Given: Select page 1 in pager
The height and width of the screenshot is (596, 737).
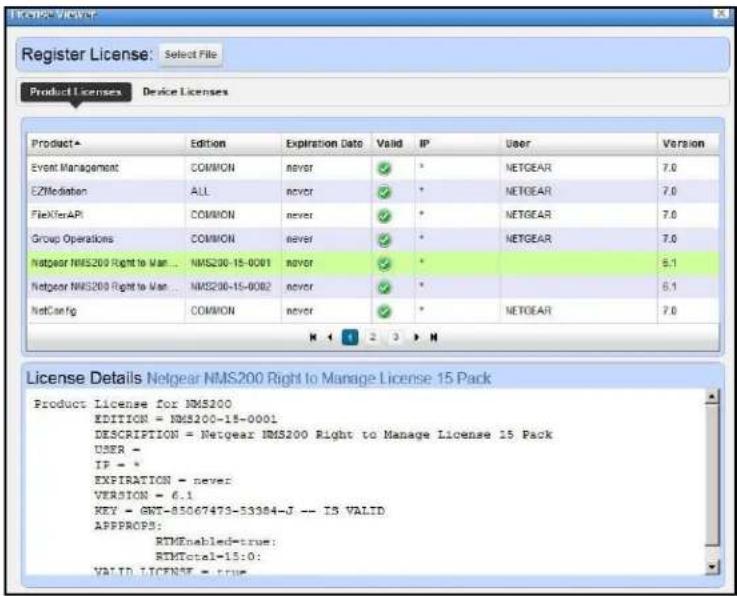Looking at the screenshot, I should coord(350,337).
